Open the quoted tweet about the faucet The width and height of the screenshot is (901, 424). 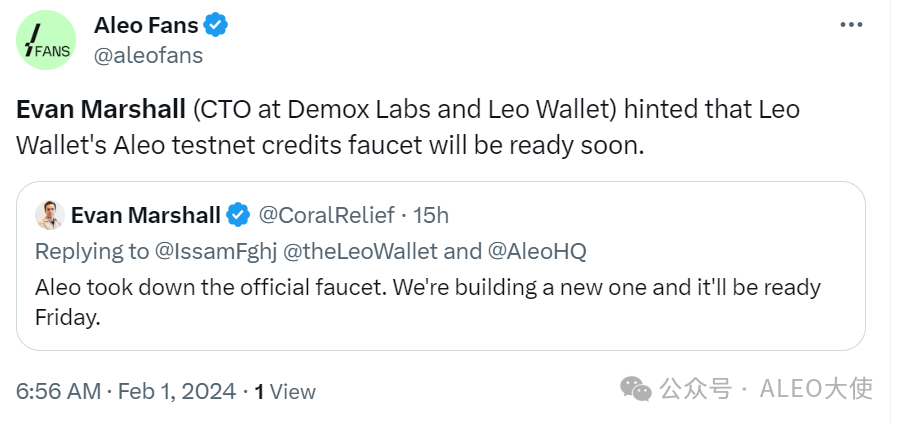[440, 300]
